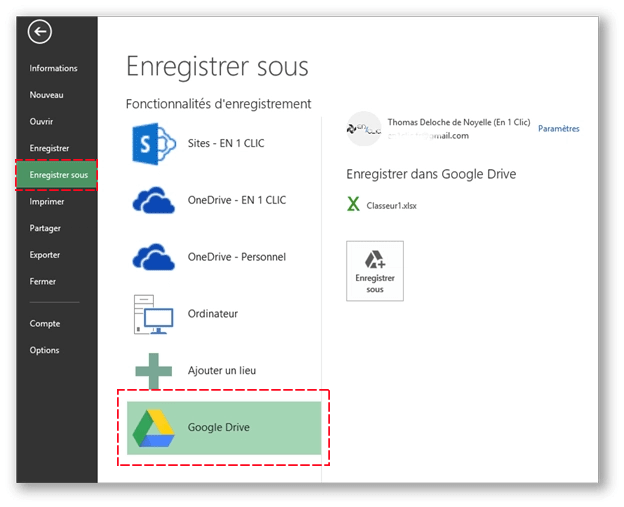
Task: Click the SharePoint Sites icon
Action: 154,144
